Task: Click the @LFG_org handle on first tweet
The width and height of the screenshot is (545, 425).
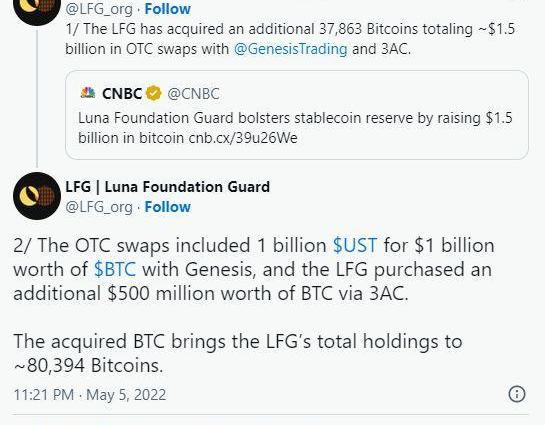Action: pyautogui.click(x=99, y=9)
